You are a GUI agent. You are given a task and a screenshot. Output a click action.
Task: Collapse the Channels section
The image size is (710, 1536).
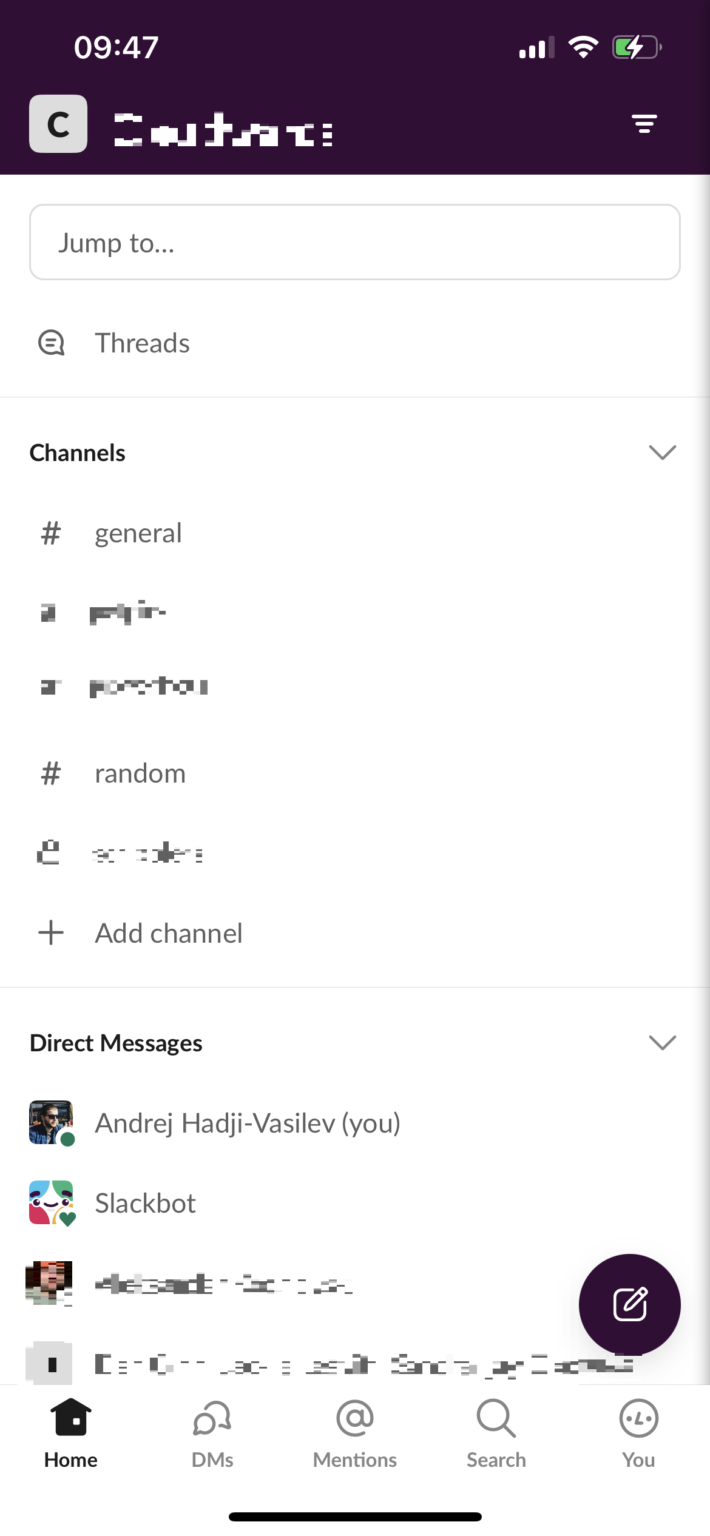click(662, 452)
